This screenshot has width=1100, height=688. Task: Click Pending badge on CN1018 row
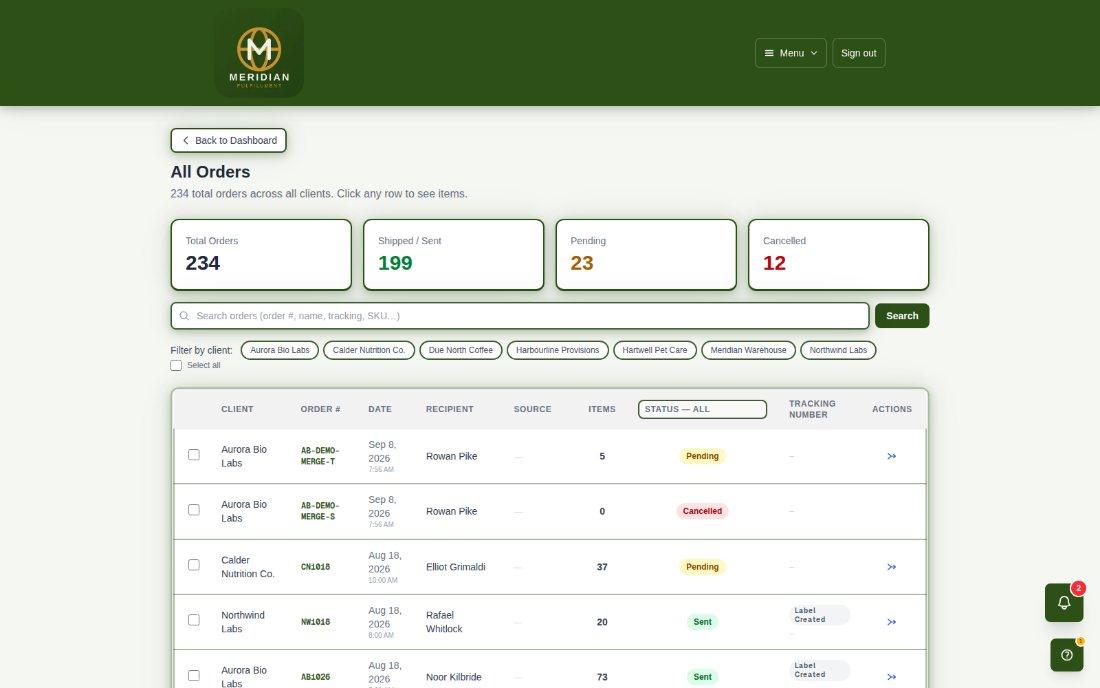pos(702,567)
